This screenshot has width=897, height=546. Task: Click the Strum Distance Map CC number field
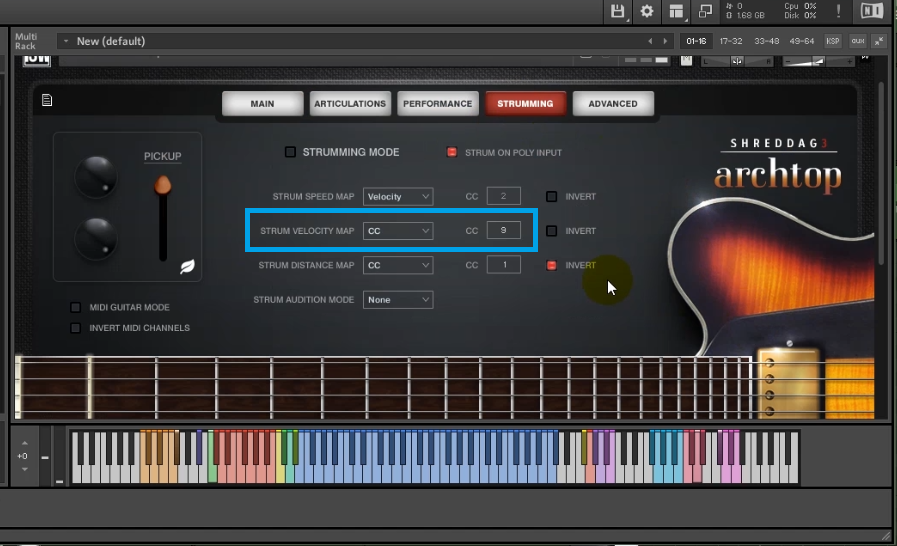503,264
